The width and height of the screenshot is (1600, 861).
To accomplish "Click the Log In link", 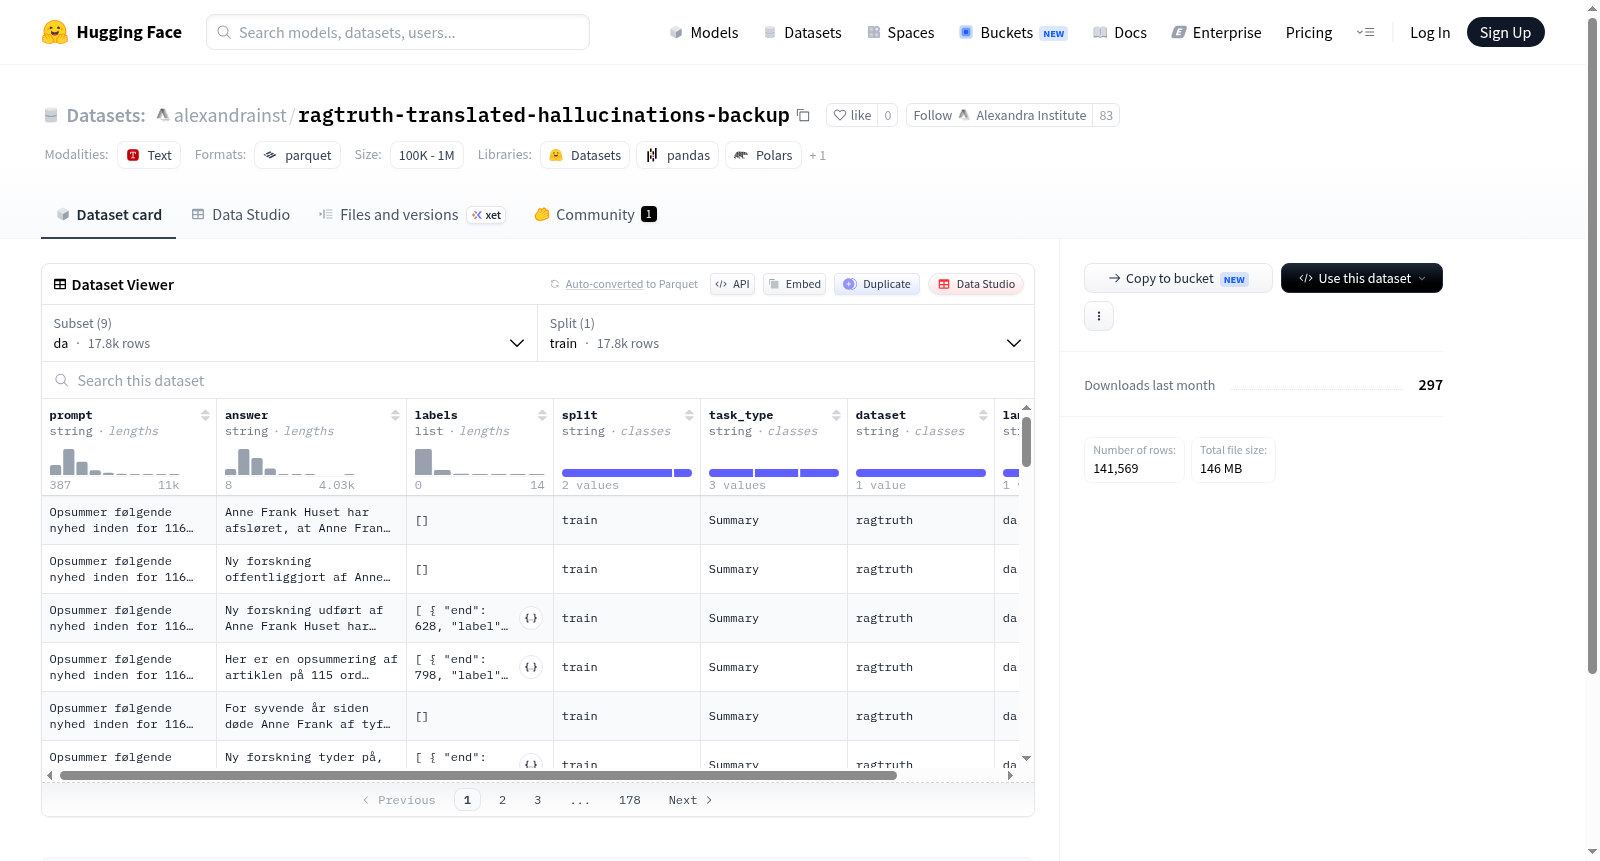I will click(x=1430, y=32).
